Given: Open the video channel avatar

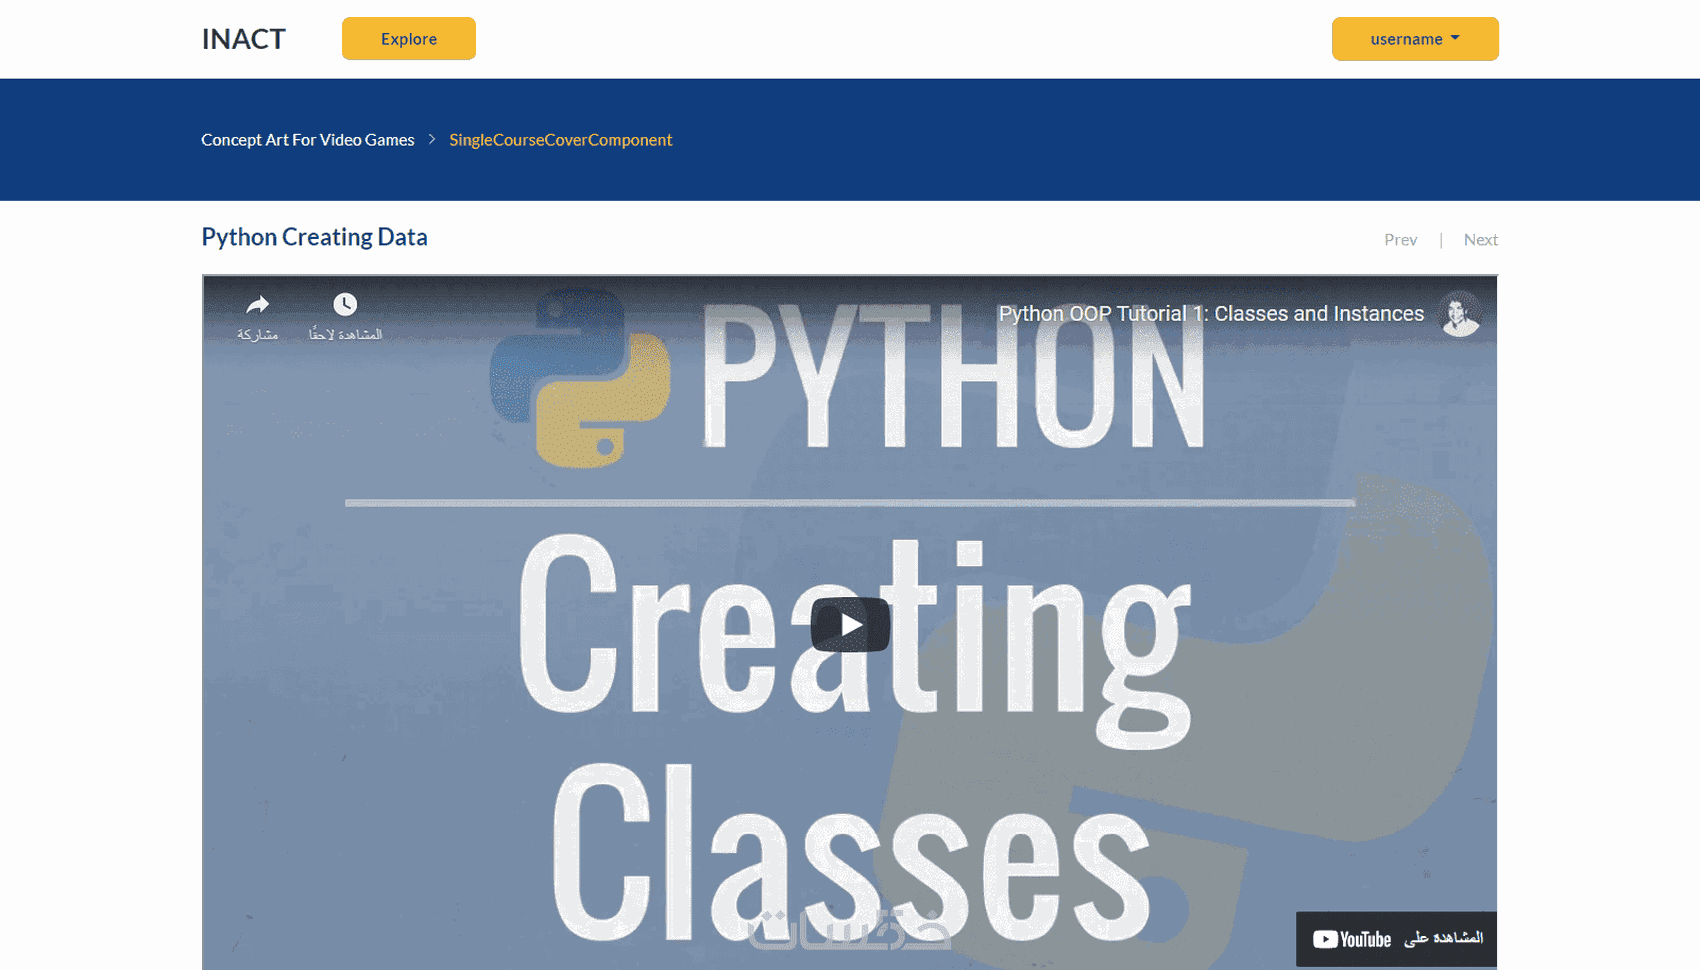Looking at the screenshot, I should (1460, 314).
